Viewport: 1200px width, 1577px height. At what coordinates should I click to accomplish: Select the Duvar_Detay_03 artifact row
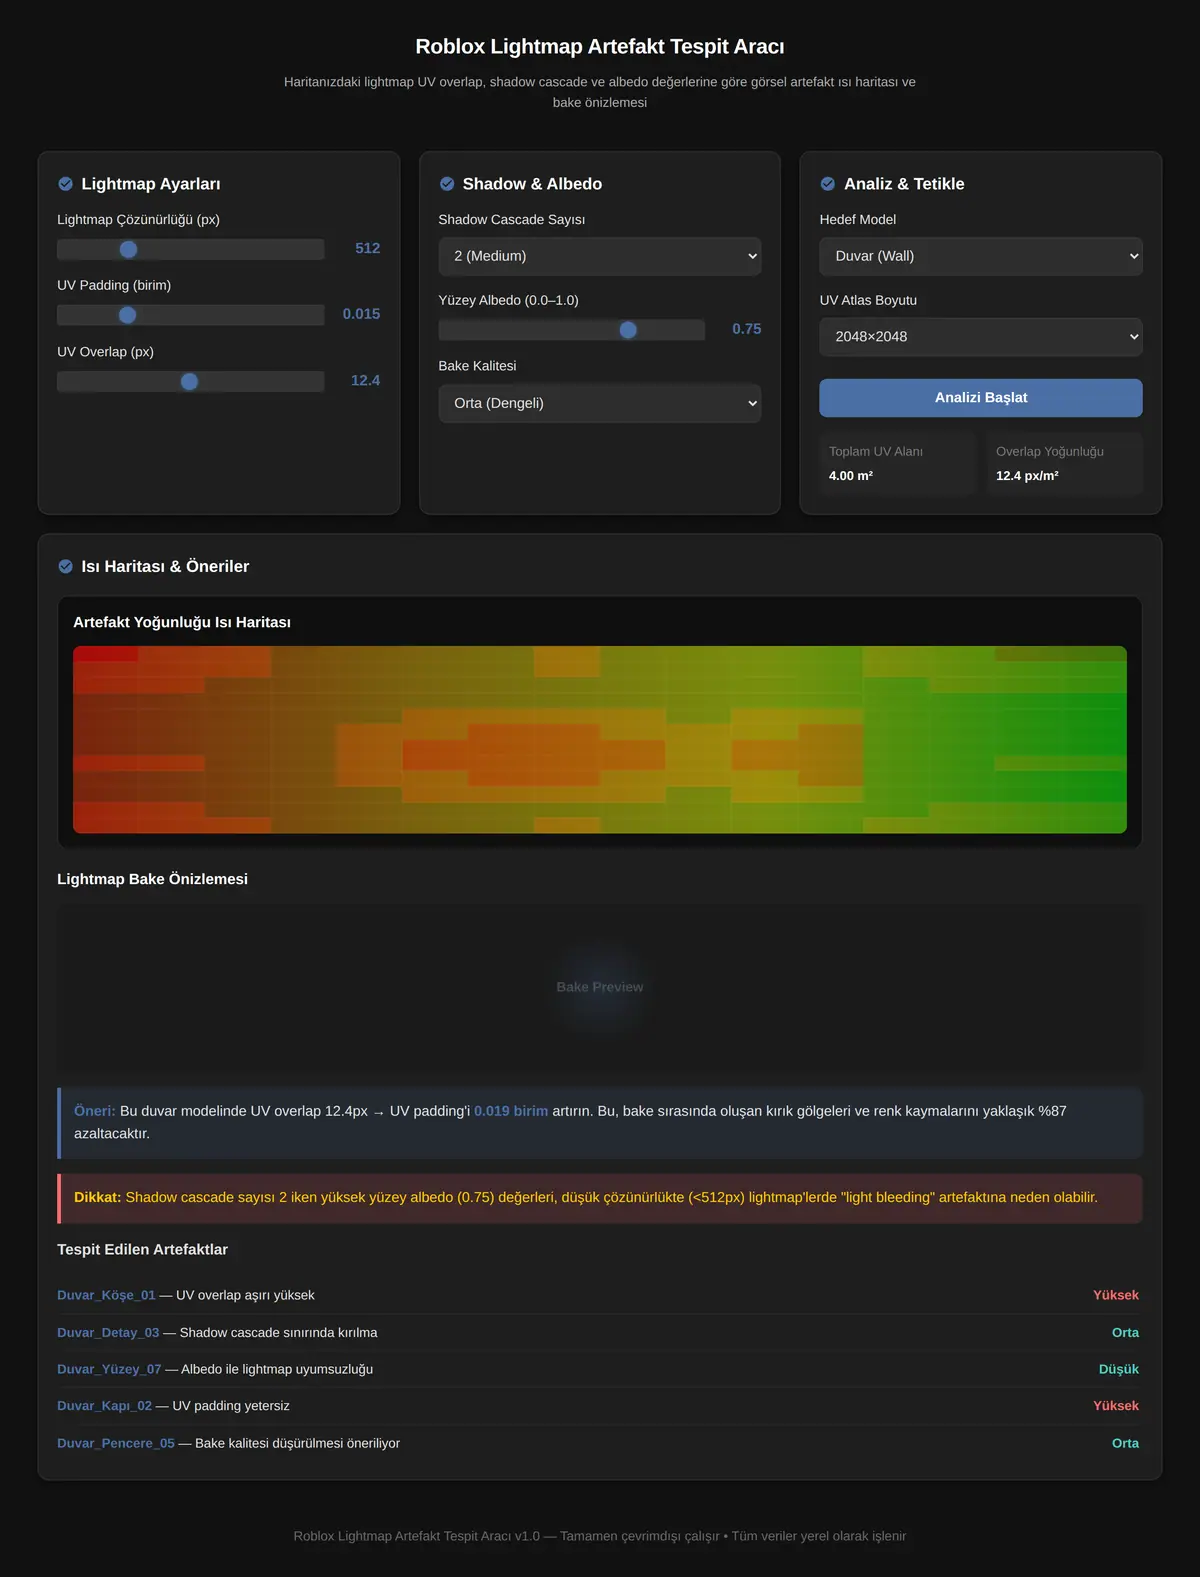pos(598,1333)
